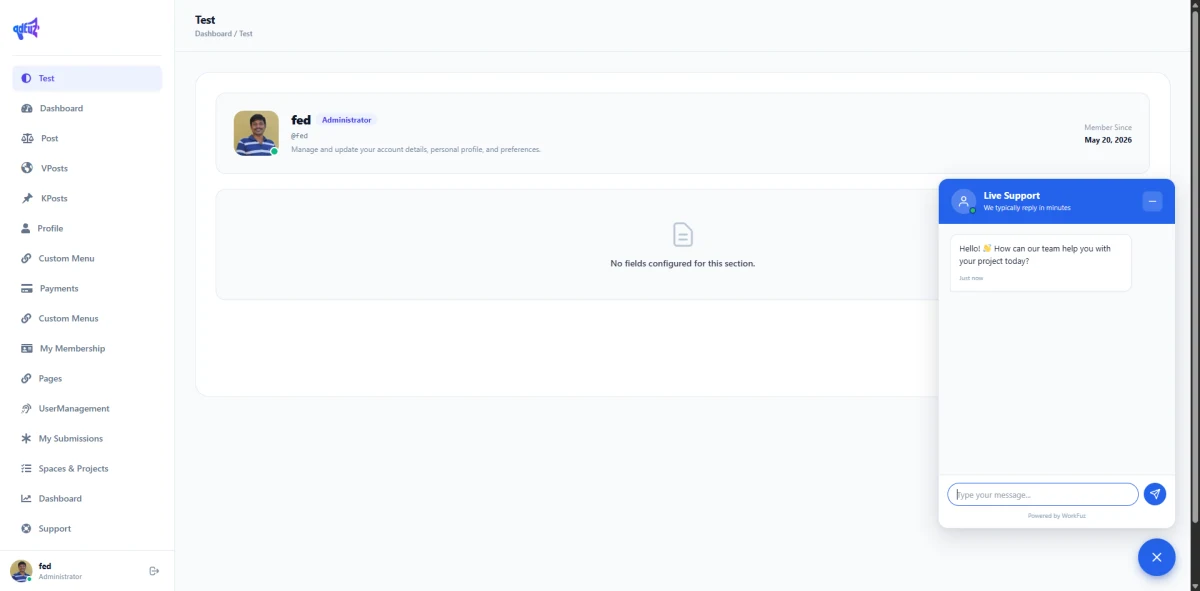Open the Post menu item
Image resolution: width=1200 pixels, height=591 pixels.
point(87,138)
